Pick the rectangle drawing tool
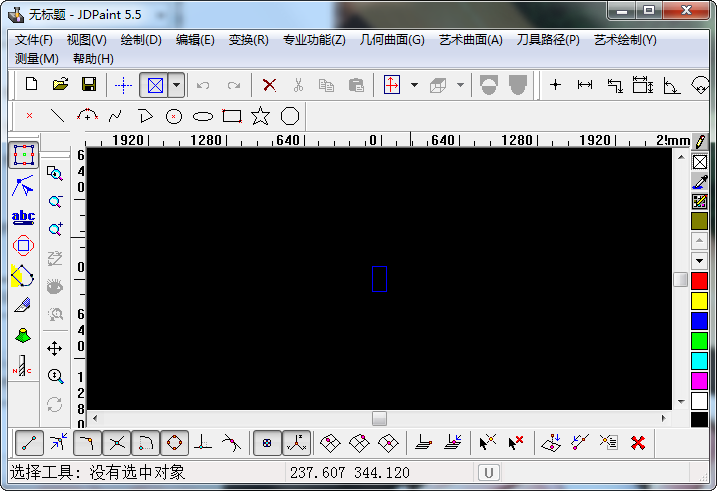 232,116
